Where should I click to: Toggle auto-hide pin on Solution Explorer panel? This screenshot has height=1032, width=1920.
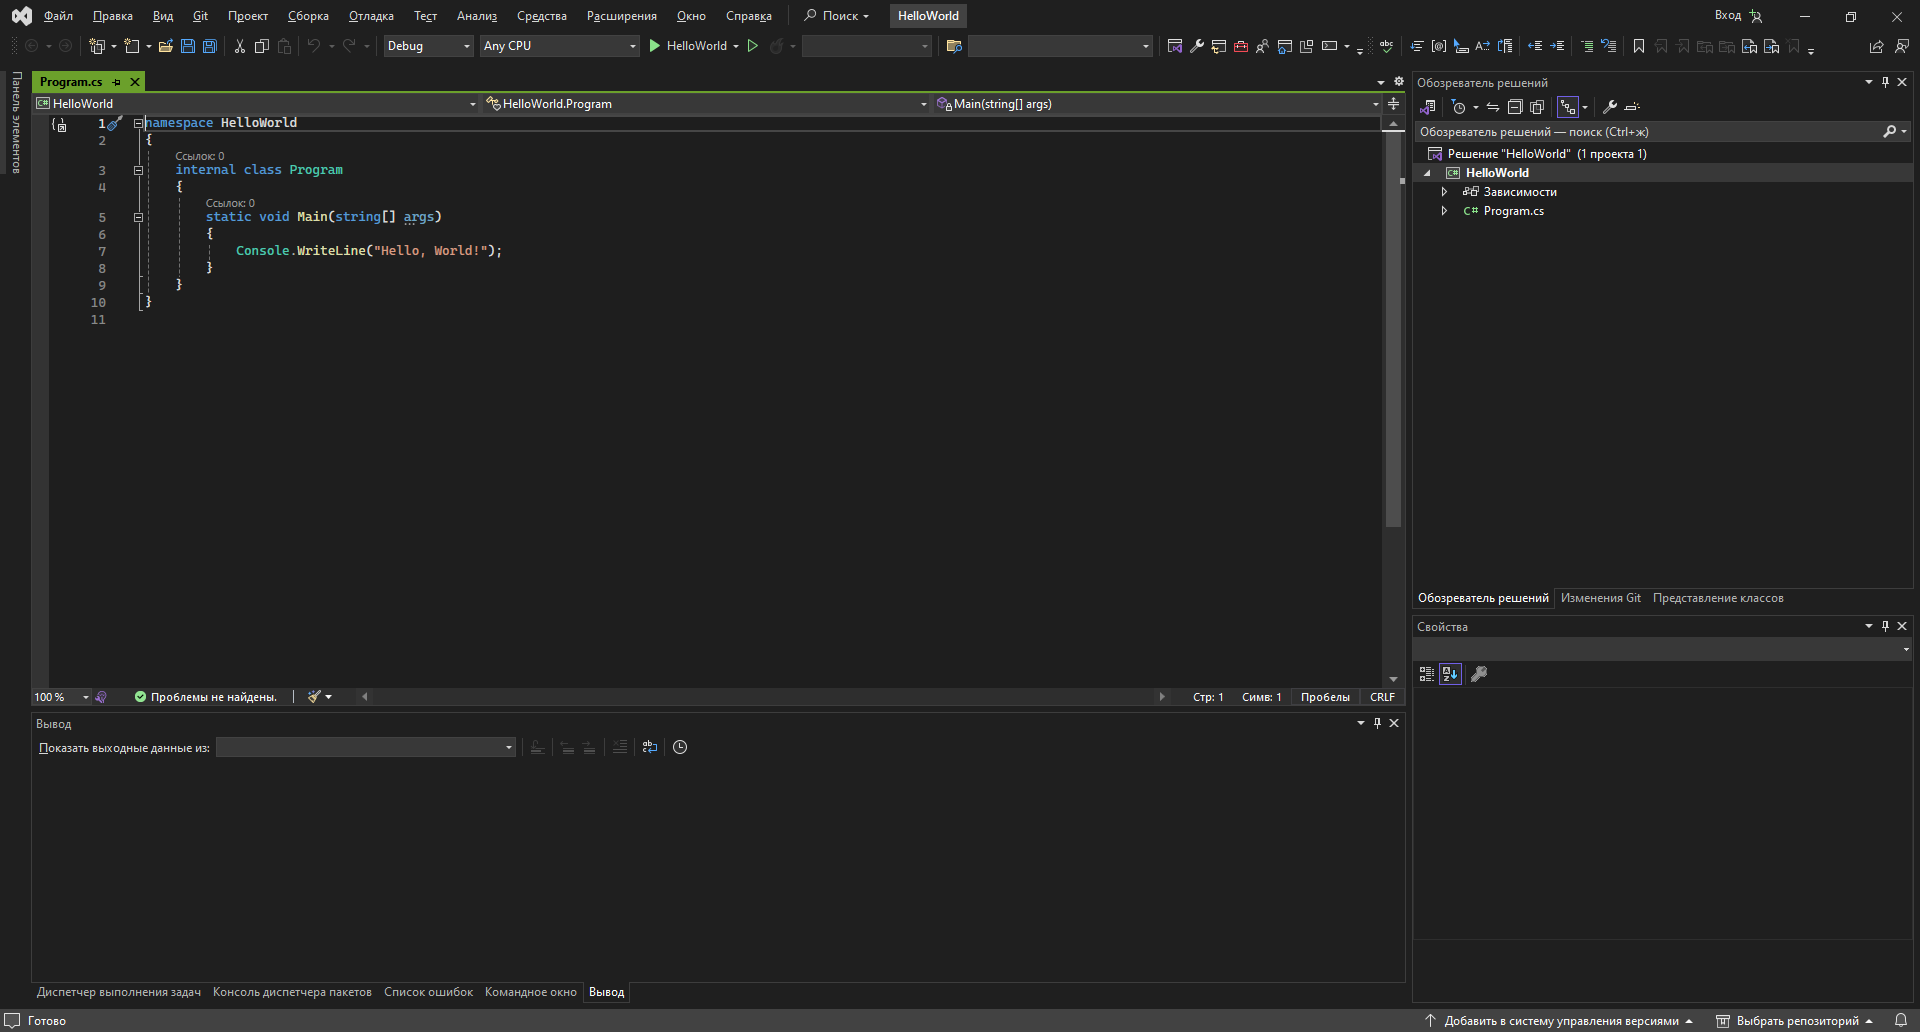pyautogui.click(x=1885, y=82)
